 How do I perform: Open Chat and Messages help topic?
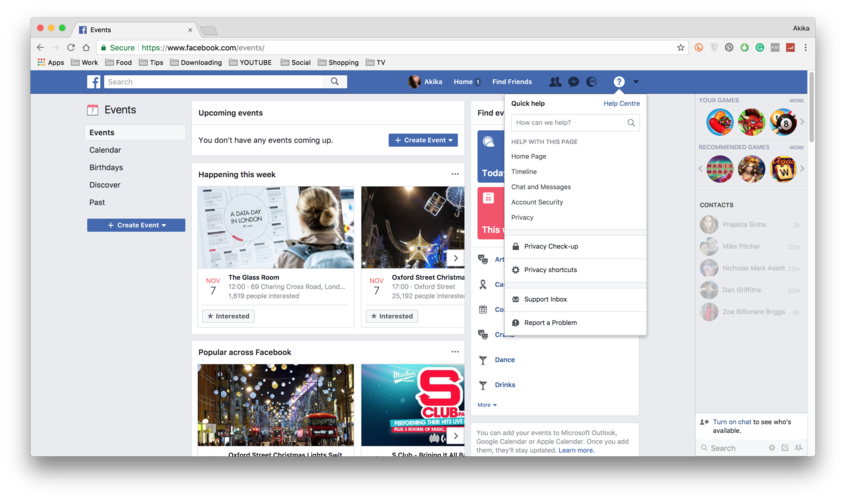click(541, 187)
